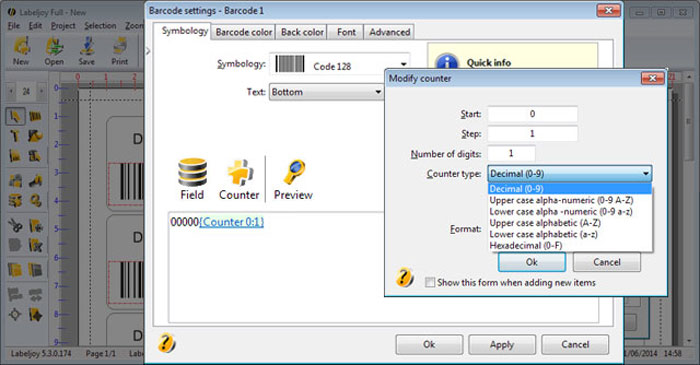Click the Print toolbar icon
The image size is (700, 365).
(120, 46)
